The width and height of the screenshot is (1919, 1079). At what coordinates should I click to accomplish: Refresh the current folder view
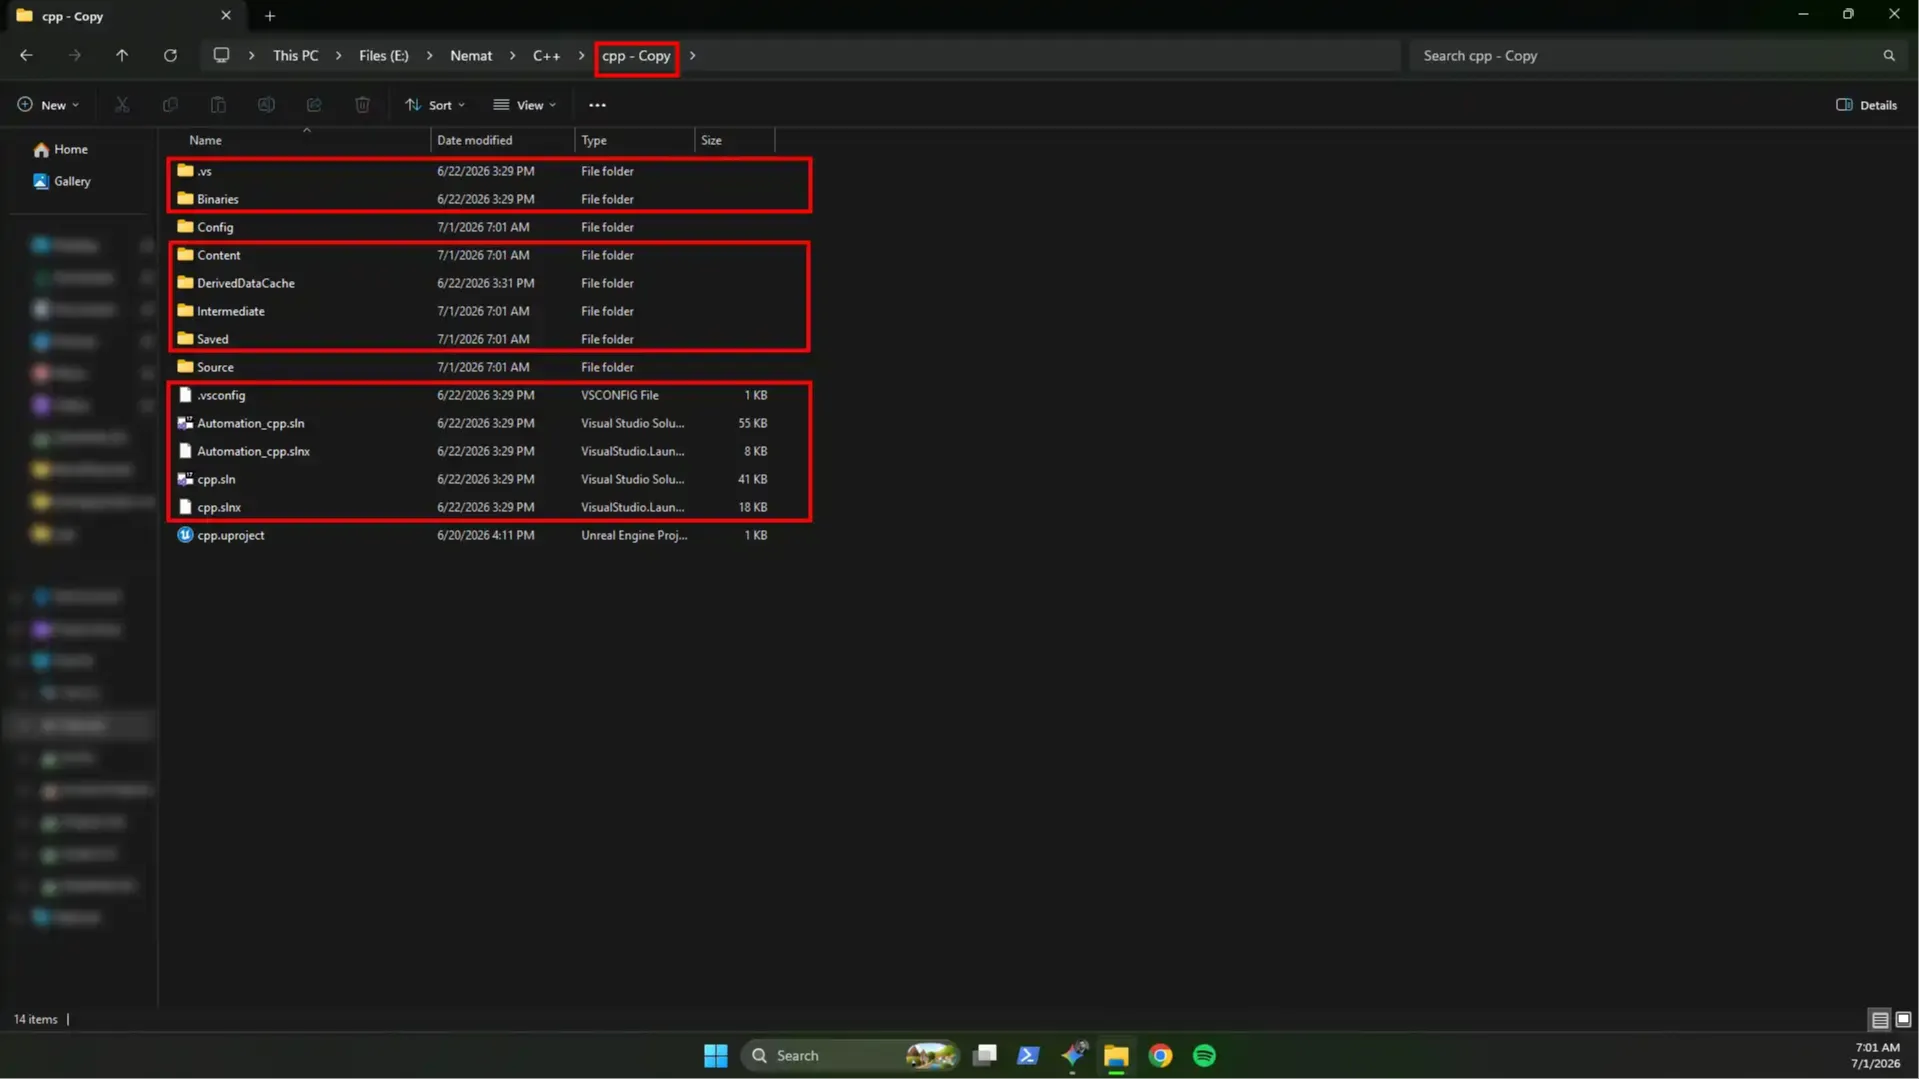170,56
